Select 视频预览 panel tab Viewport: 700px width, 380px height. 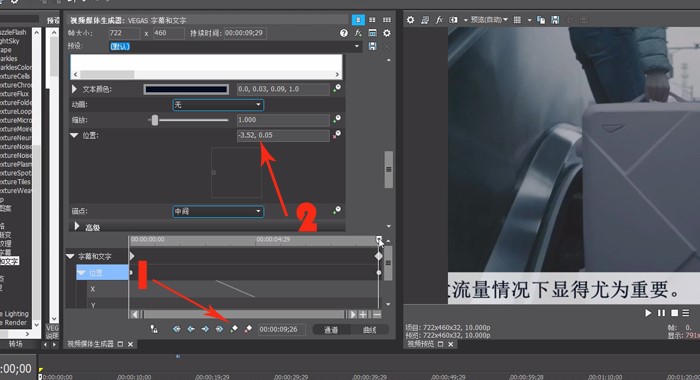(421, 344)
